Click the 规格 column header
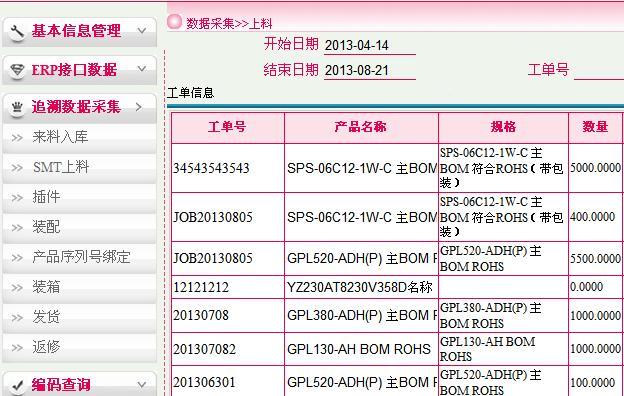The width and height of the screenshot is (624, 396). (503, 127)
